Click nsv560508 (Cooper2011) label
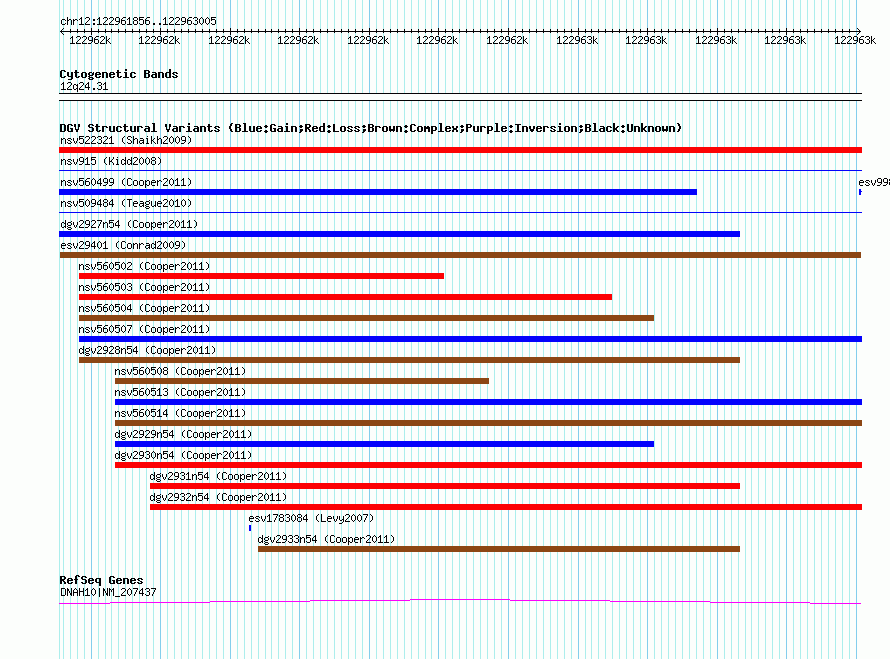 point(180,371)
